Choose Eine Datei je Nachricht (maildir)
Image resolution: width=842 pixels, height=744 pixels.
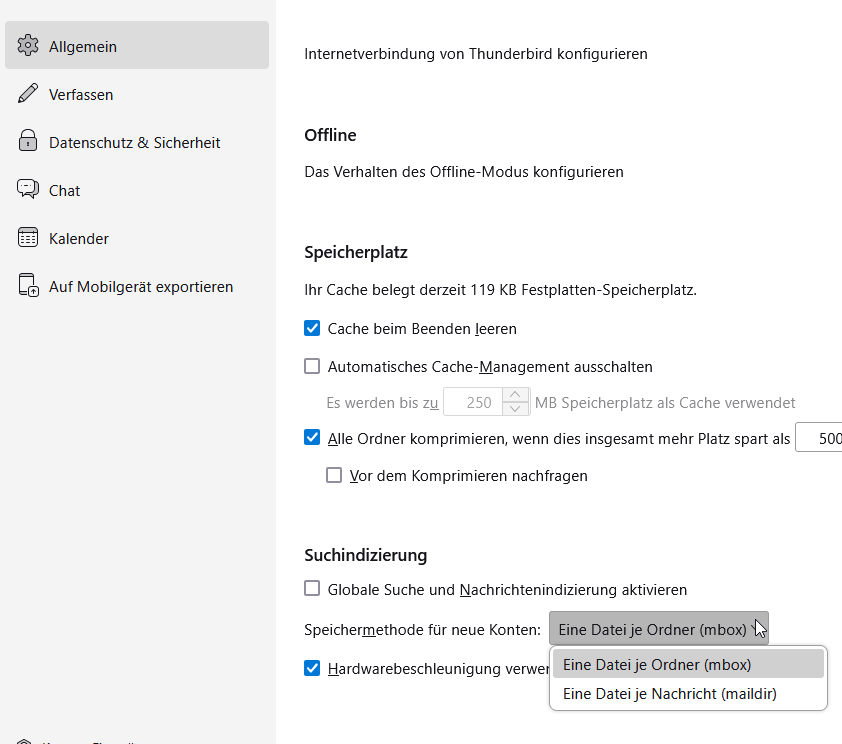point(669,693)
